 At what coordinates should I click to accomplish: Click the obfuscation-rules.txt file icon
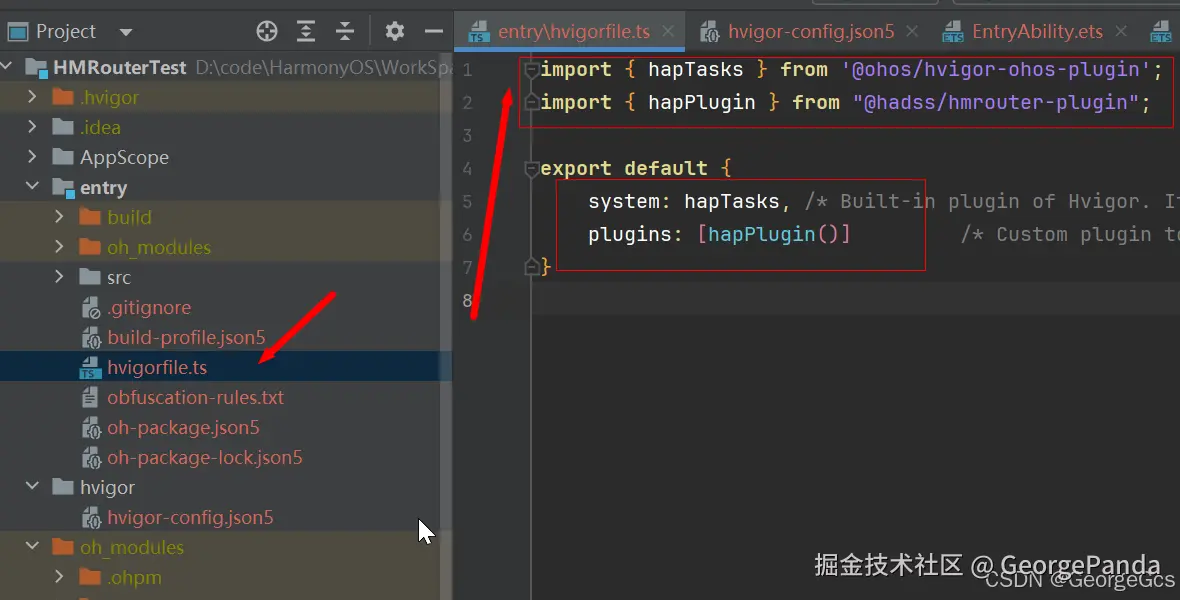click(90, 397)
